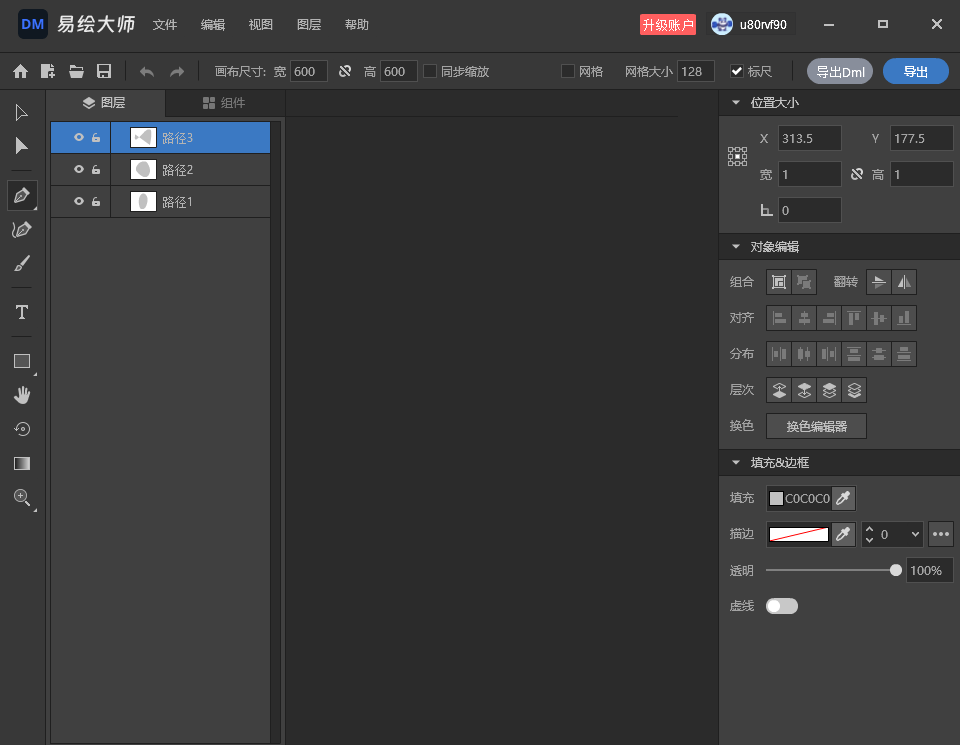The height and width of the screenshot is (745, 960).
Task: Click the fill color eyedropper icon
Action: [843, 498]
